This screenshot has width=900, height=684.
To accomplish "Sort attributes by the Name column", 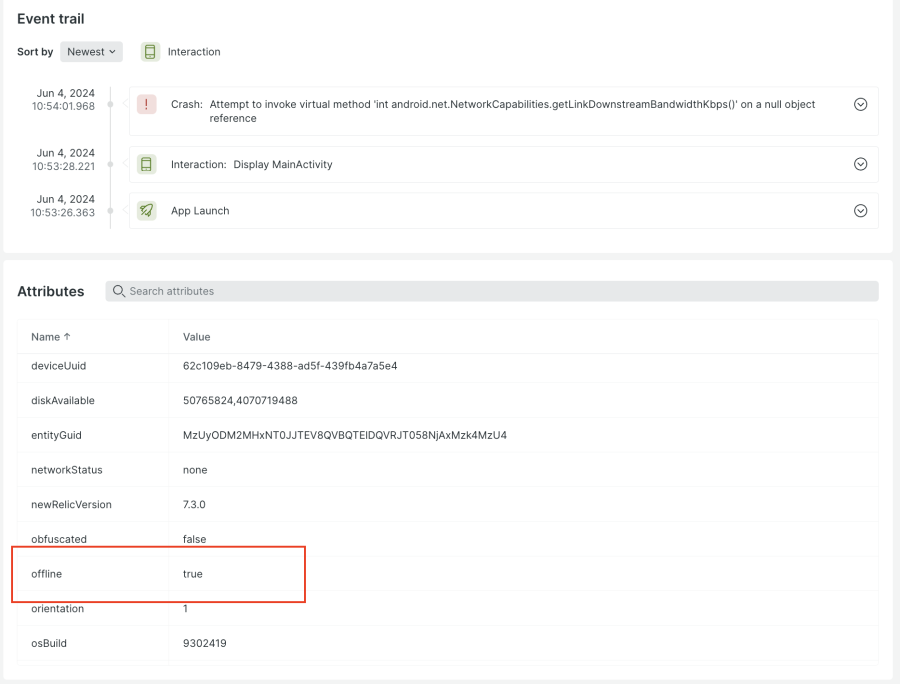I will (x=51, y=337).
